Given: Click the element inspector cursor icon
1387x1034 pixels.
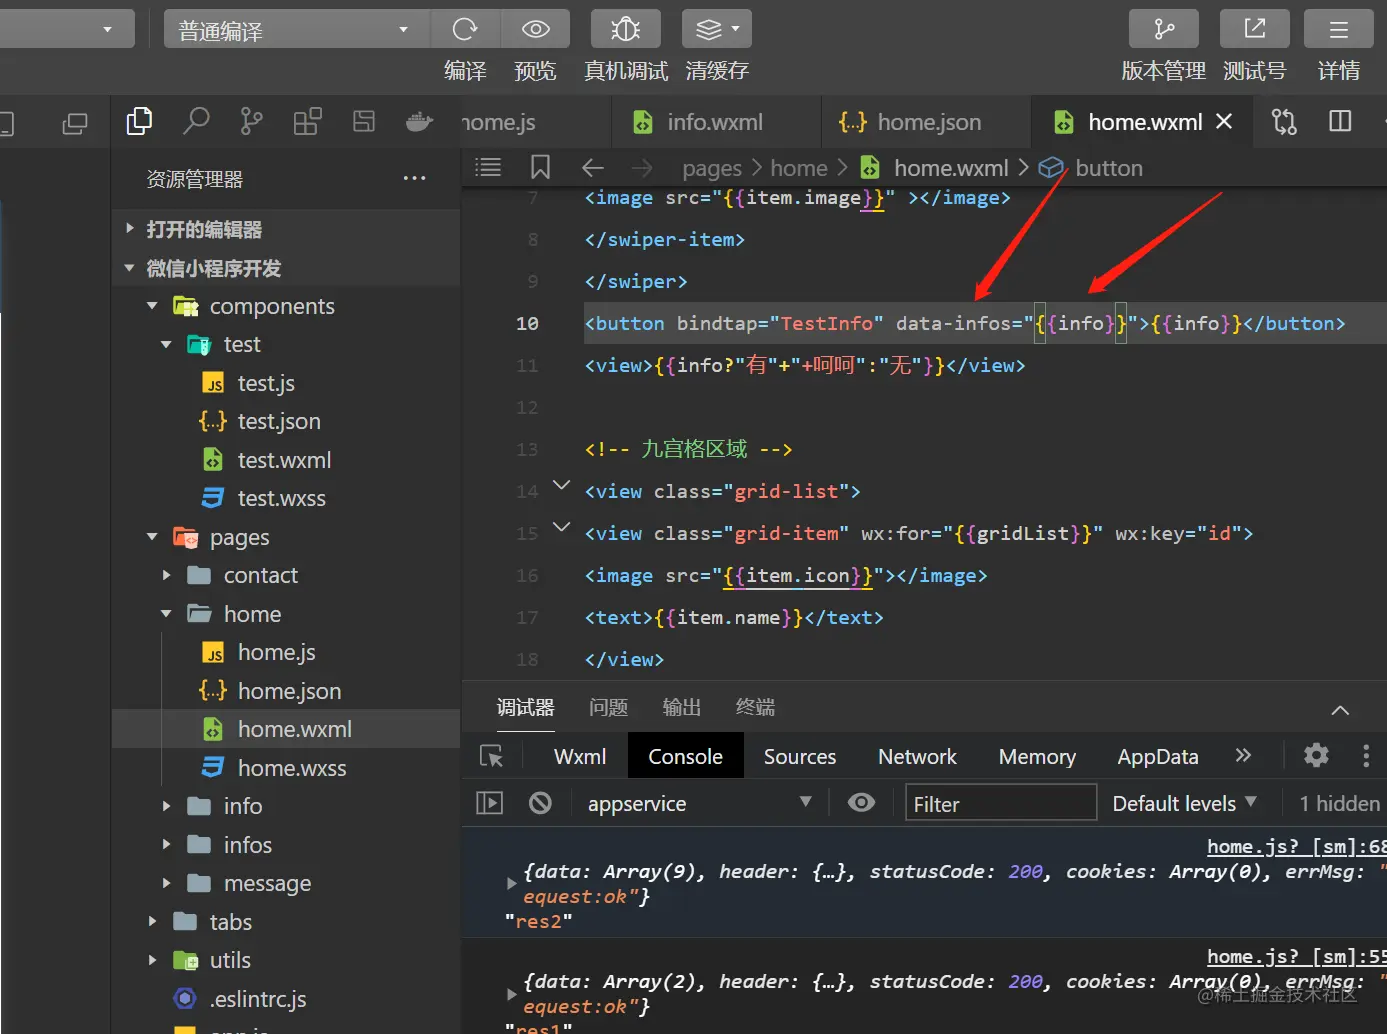Looking at the screenshot, I should point(492,756).
